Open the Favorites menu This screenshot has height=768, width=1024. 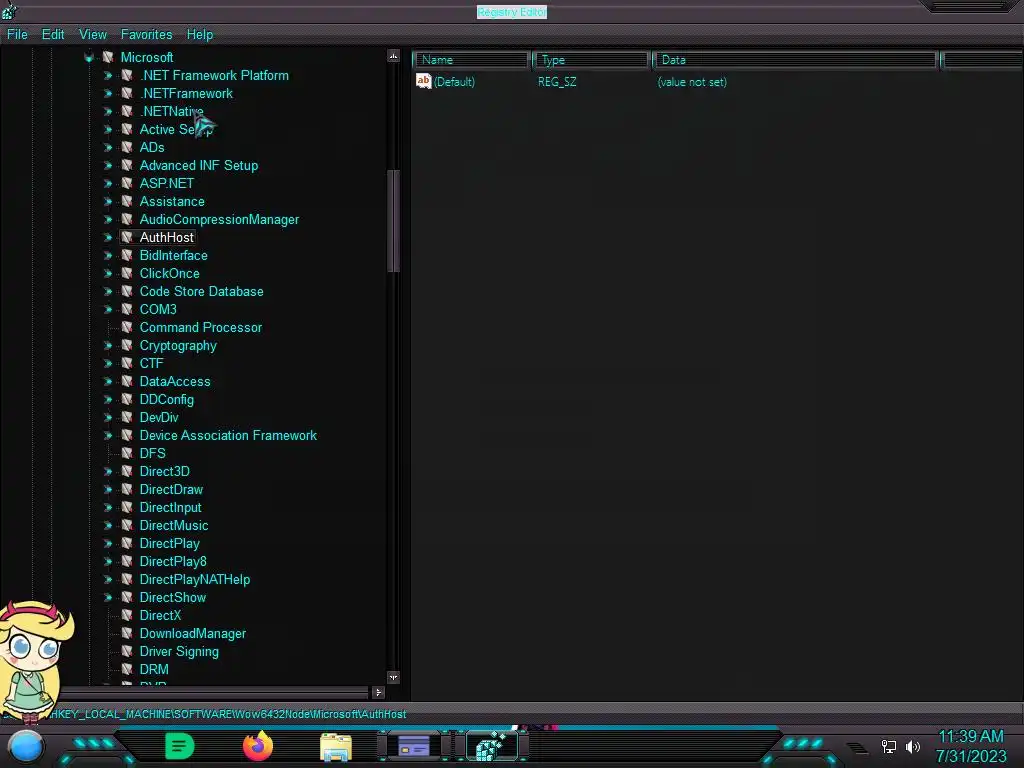point(146,35)
